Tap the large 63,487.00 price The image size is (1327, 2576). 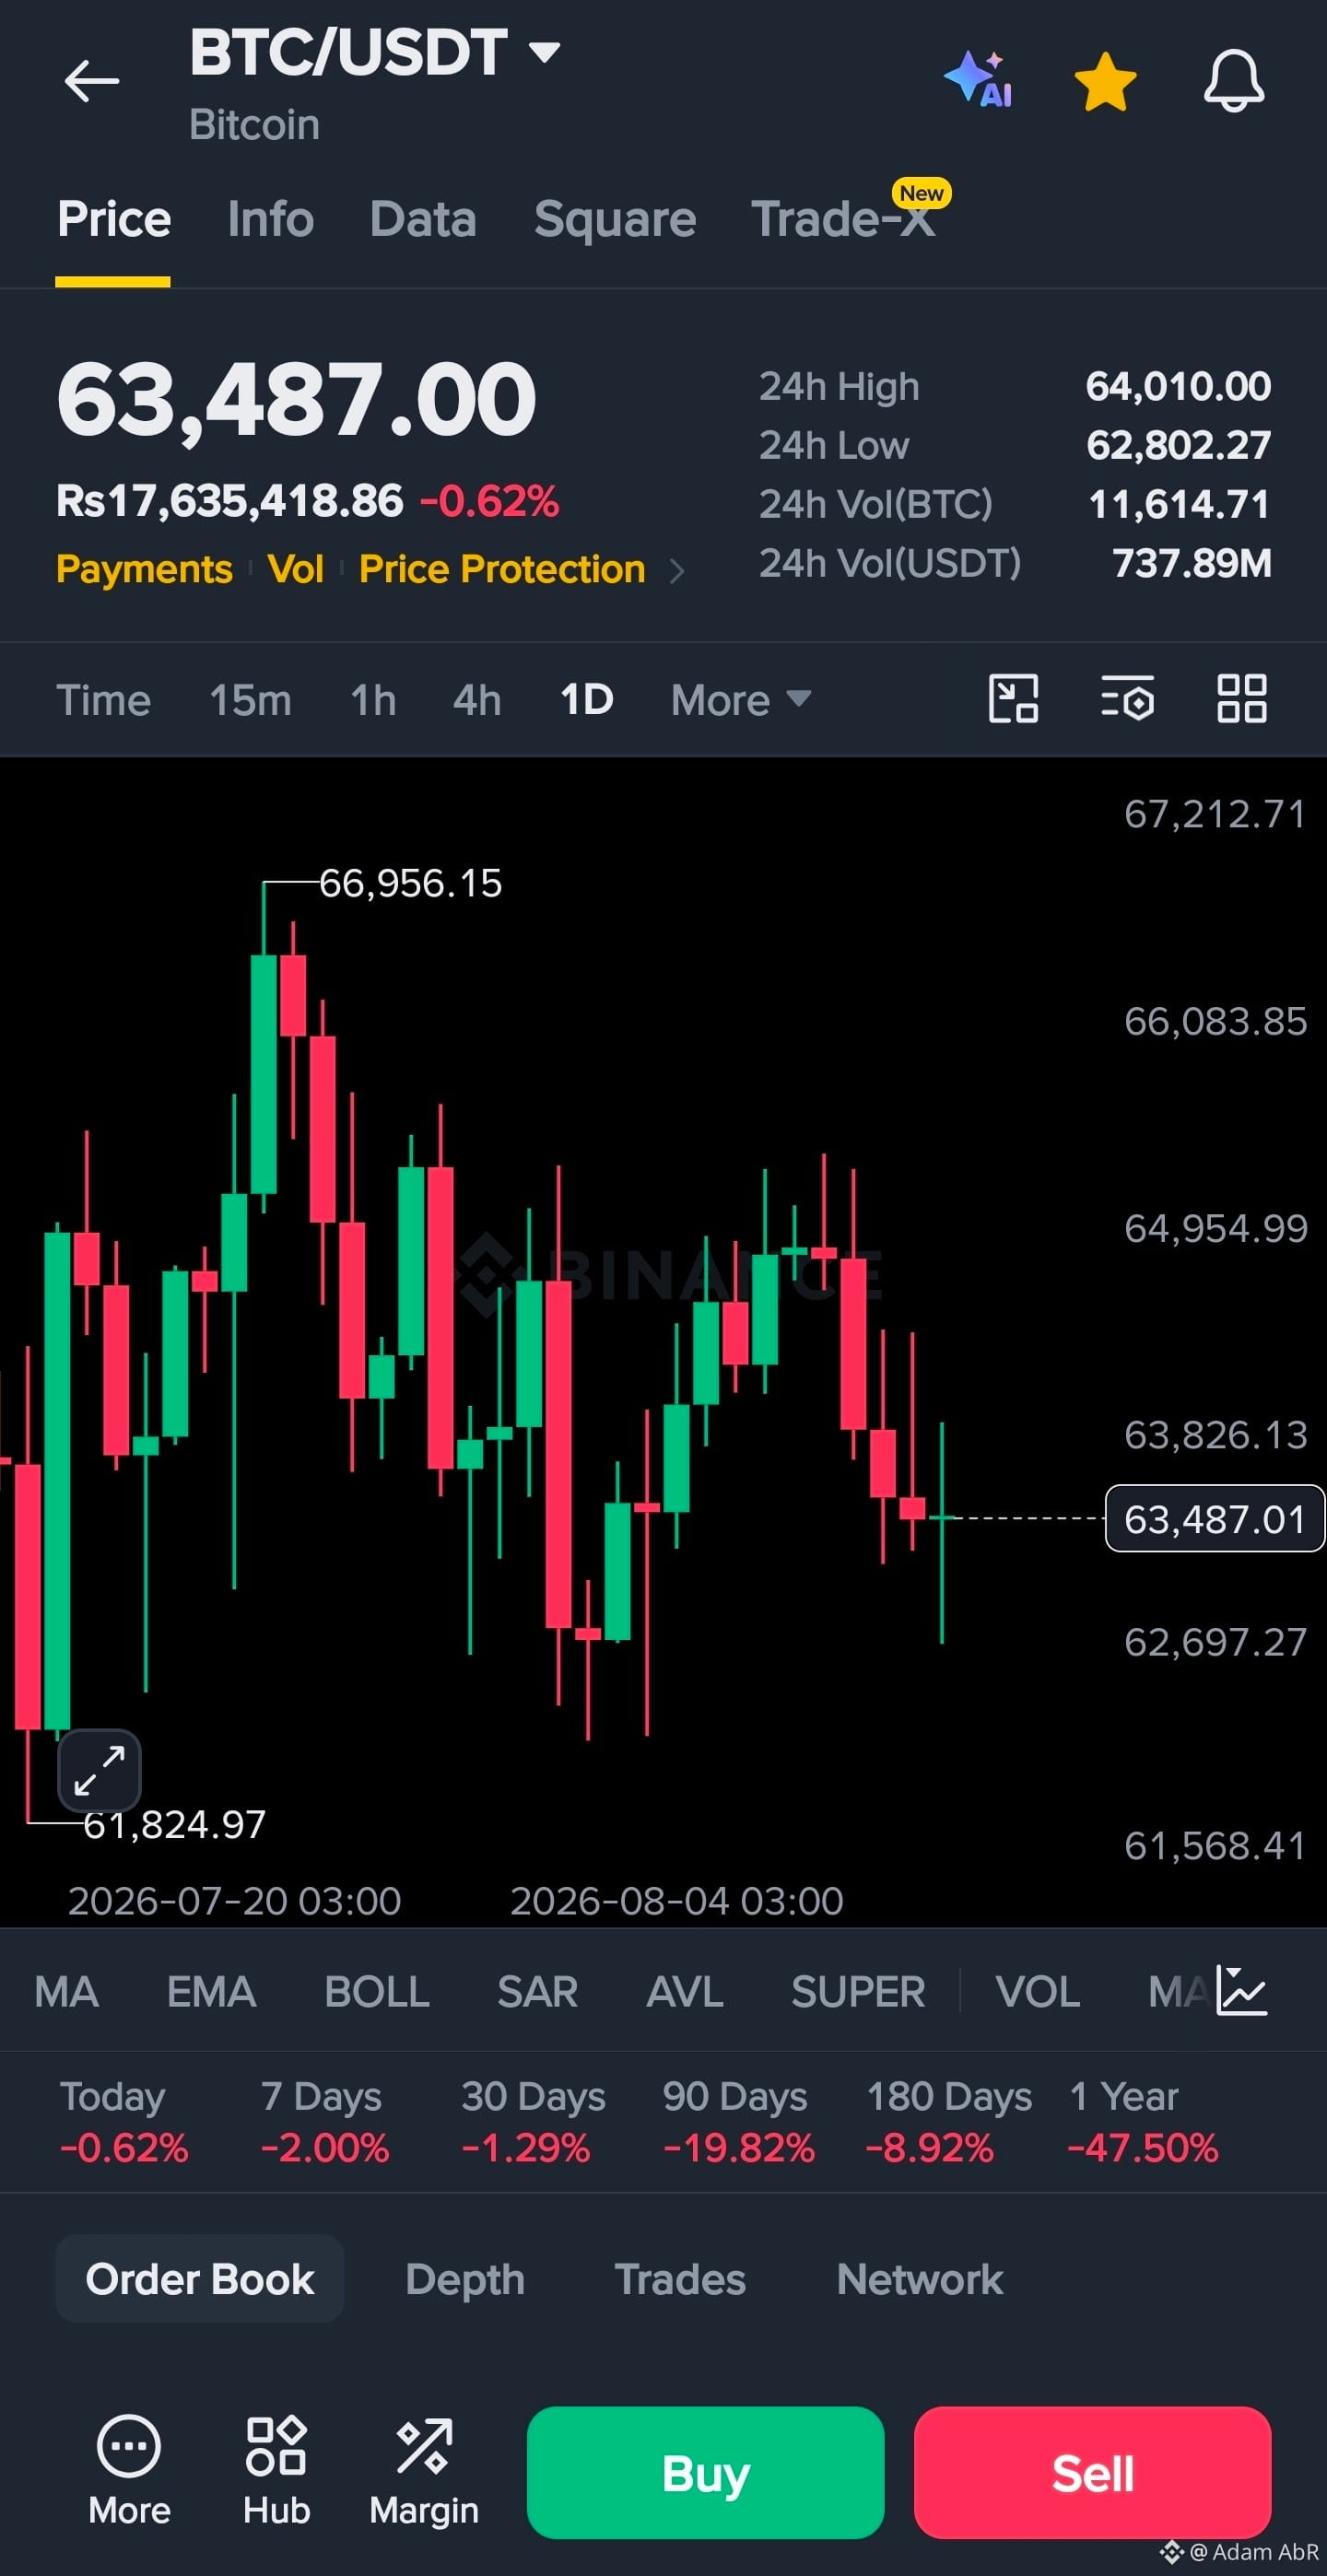(x=297, y=400)
